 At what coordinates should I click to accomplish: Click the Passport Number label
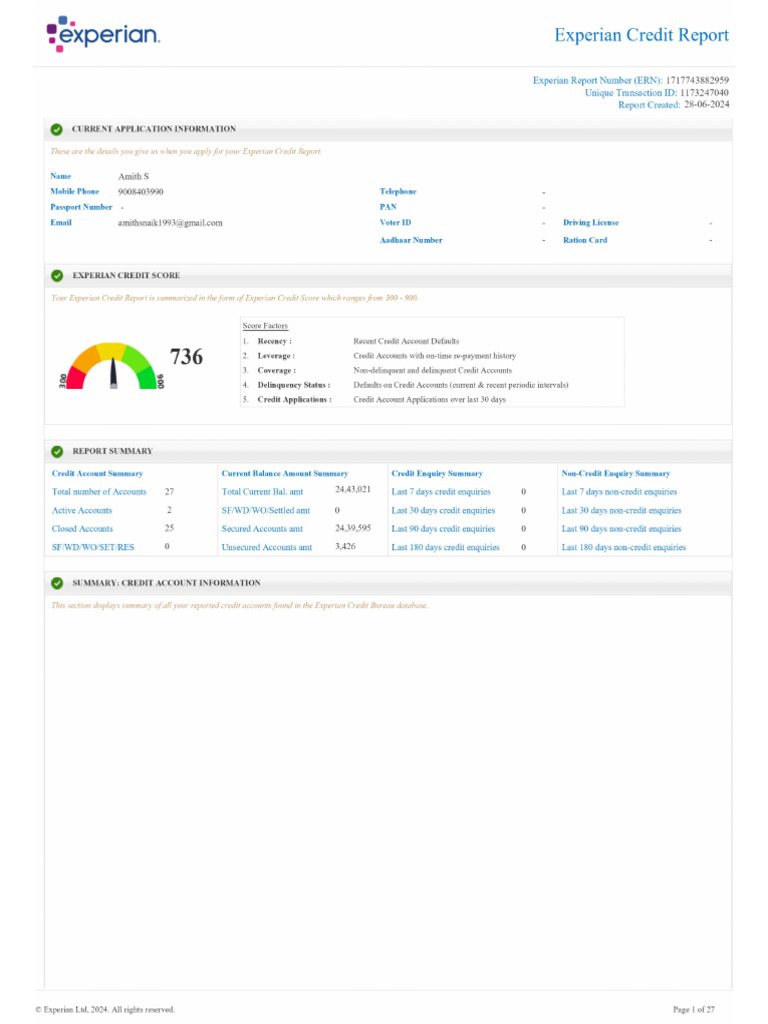click(81, 207)
